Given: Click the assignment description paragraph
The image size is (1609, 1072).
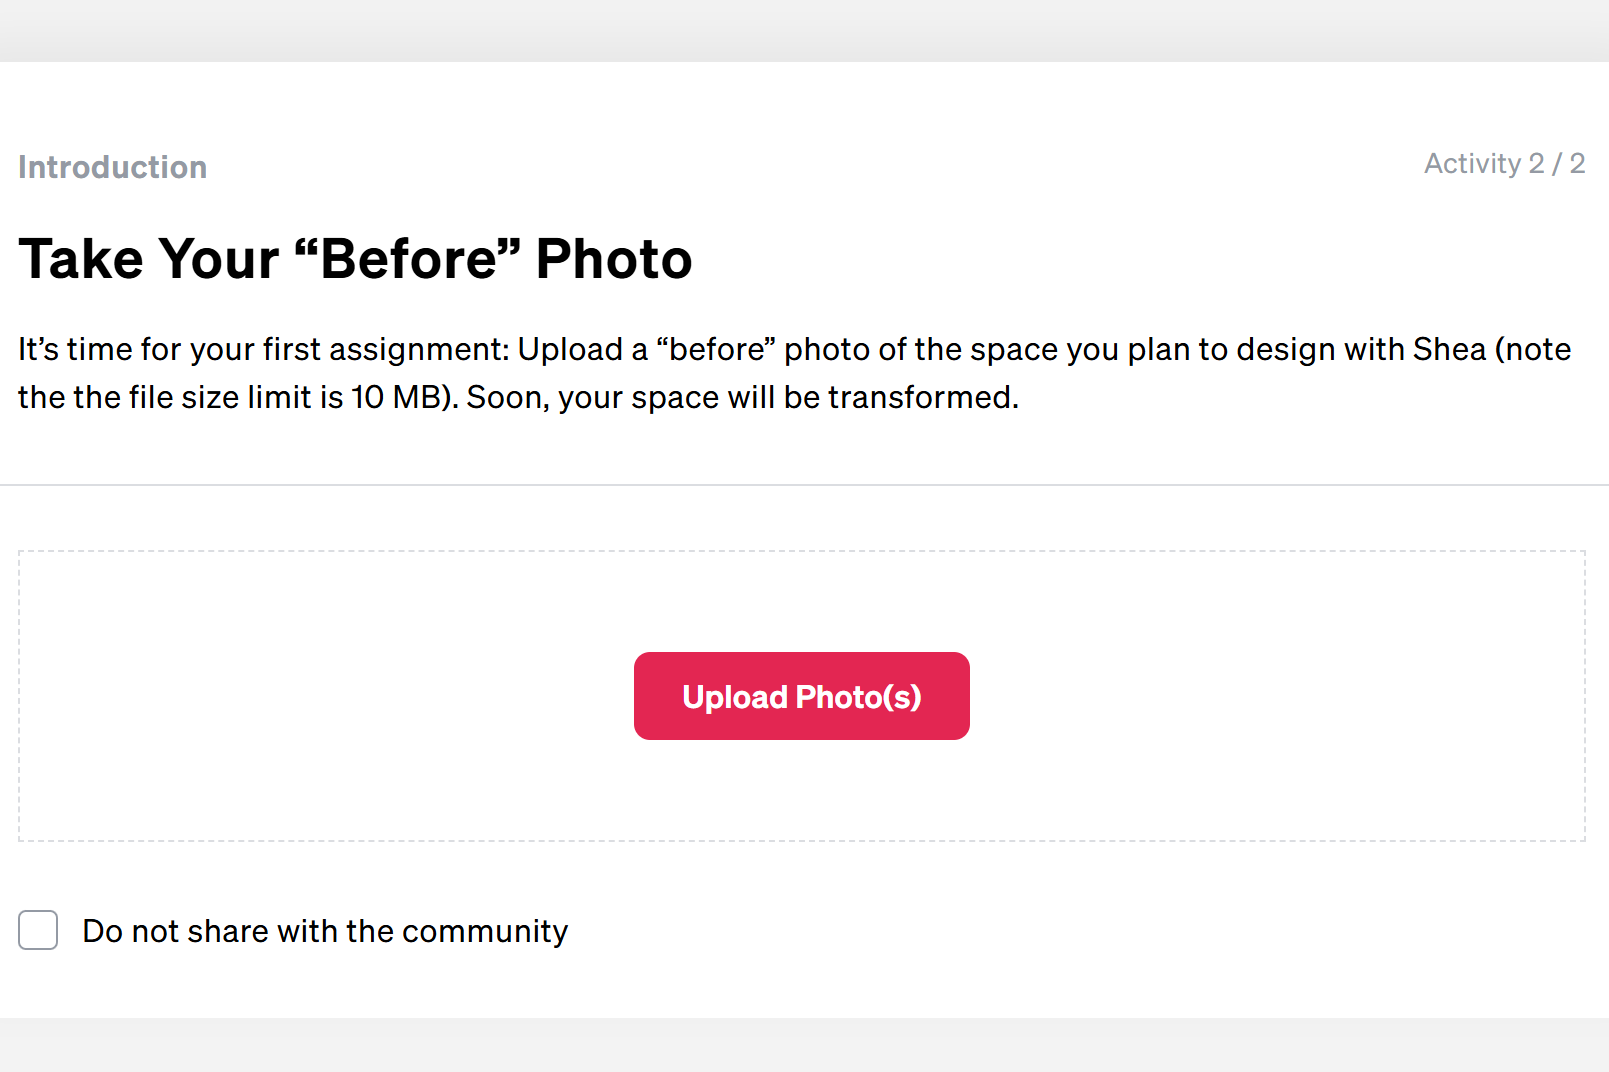Looking at the screenshot, I should click(795, 373).
